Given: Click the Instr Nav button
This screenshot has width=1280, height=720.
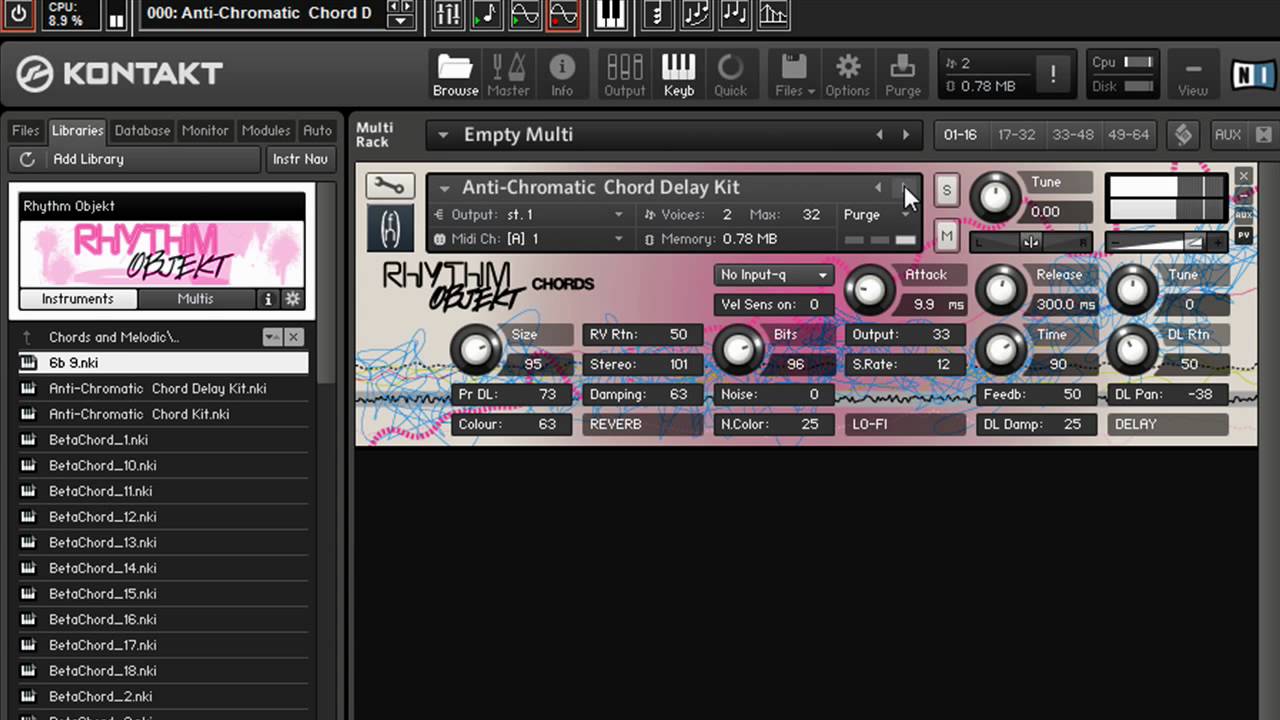Looking at the screenshot, I should tap(301, 159).
